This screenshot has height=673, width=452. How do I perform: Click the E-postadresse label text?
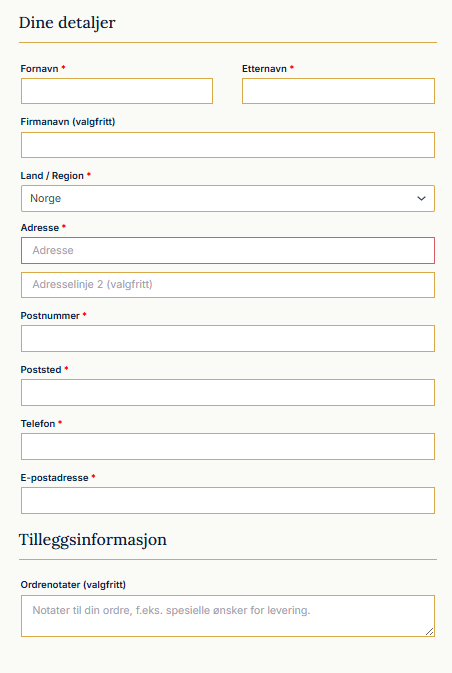55,478
